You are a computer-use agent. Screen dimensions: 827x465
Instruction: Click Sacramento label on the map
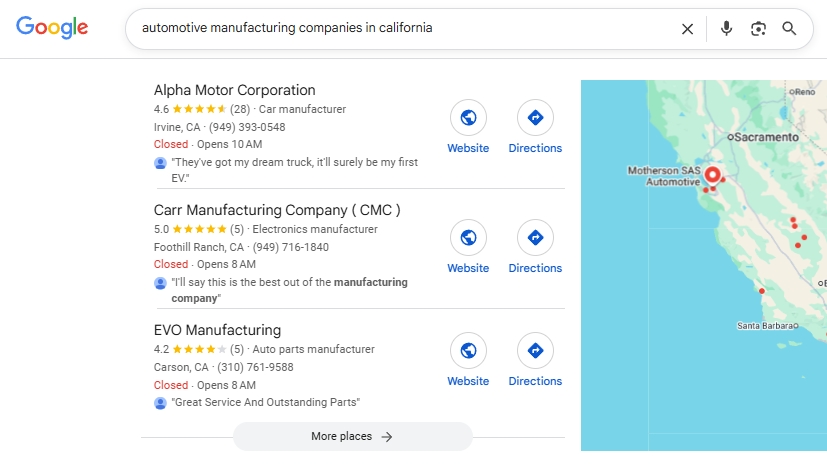[767, 135]
